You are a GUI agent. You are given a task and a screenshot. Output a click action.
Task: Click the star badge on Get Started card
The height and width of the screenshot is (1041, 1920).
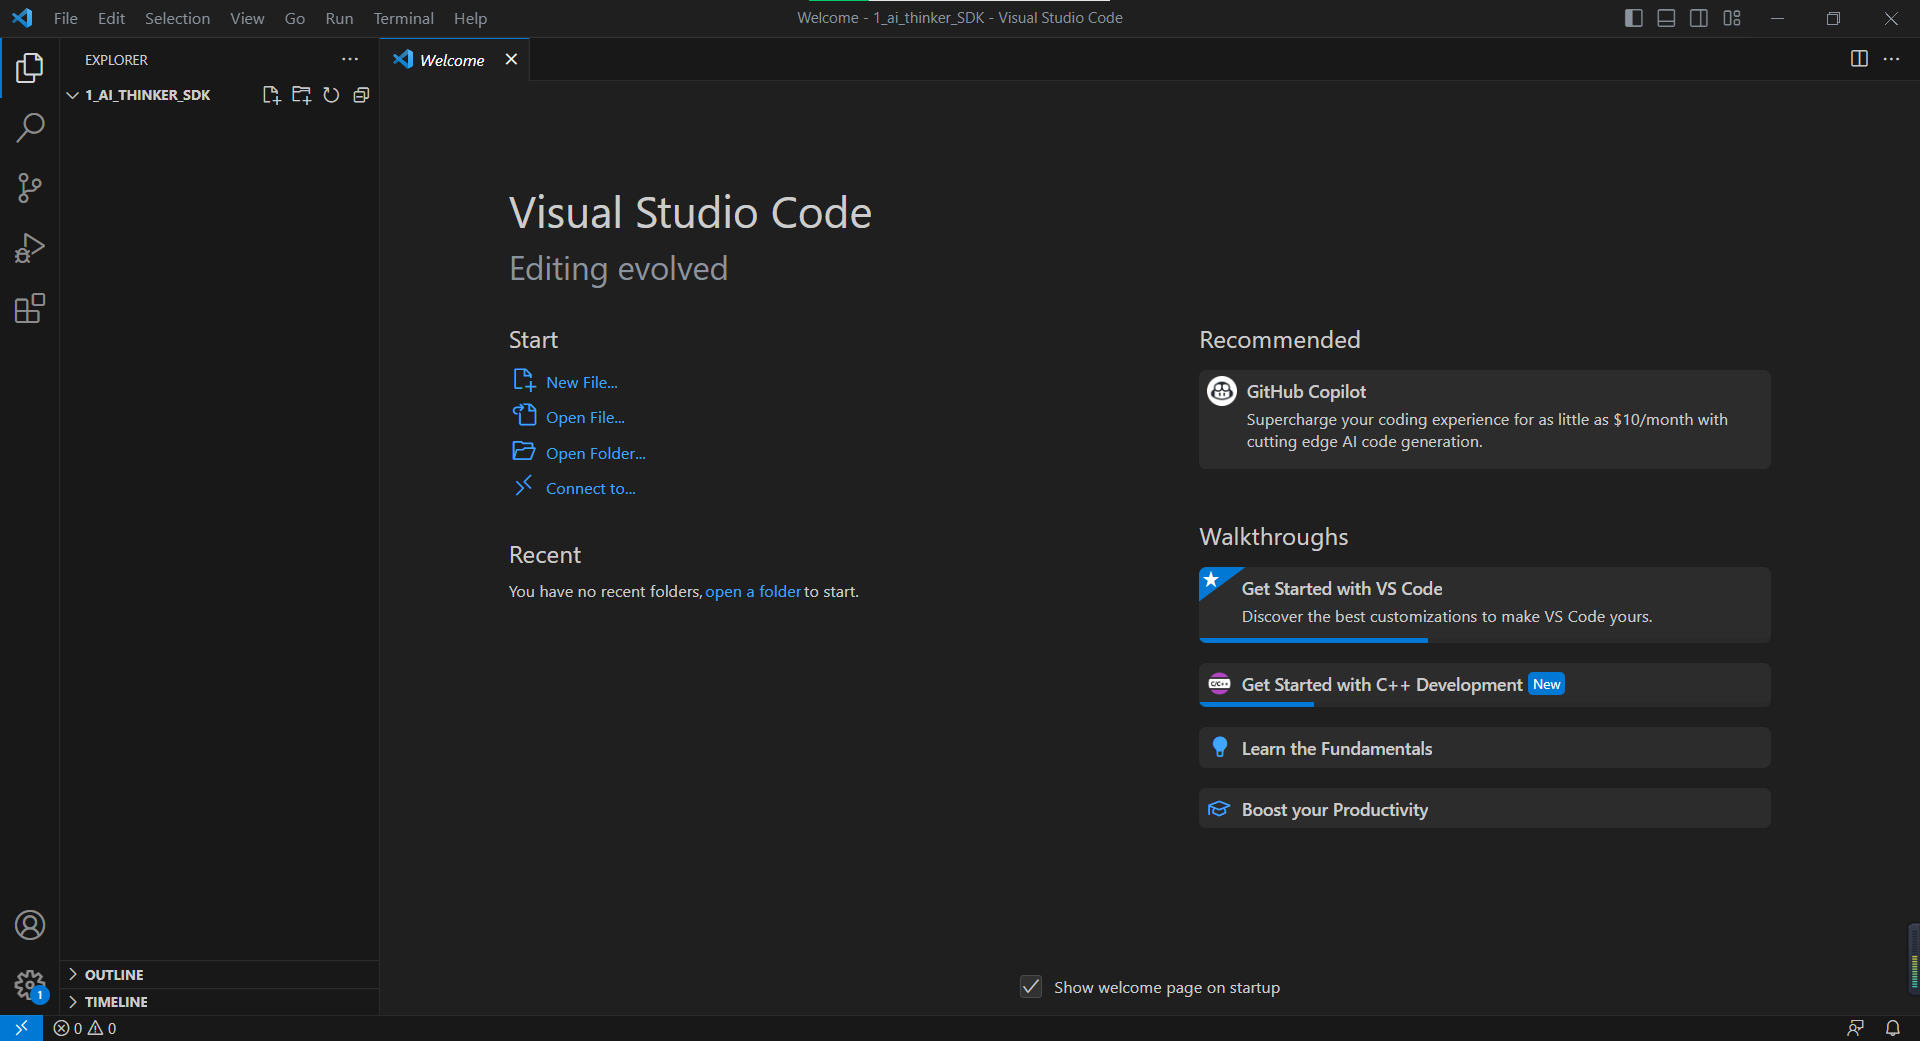tap(1212, 580)
